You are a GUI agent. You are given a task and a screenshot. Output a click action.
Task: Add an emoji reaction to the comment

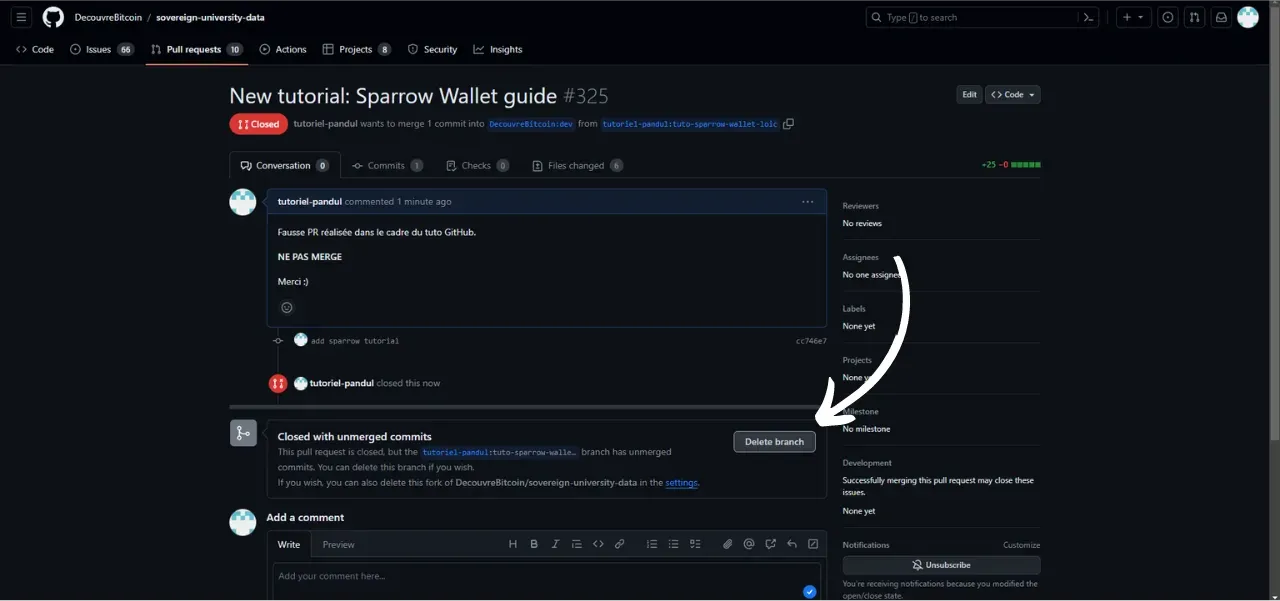(287, 308)
